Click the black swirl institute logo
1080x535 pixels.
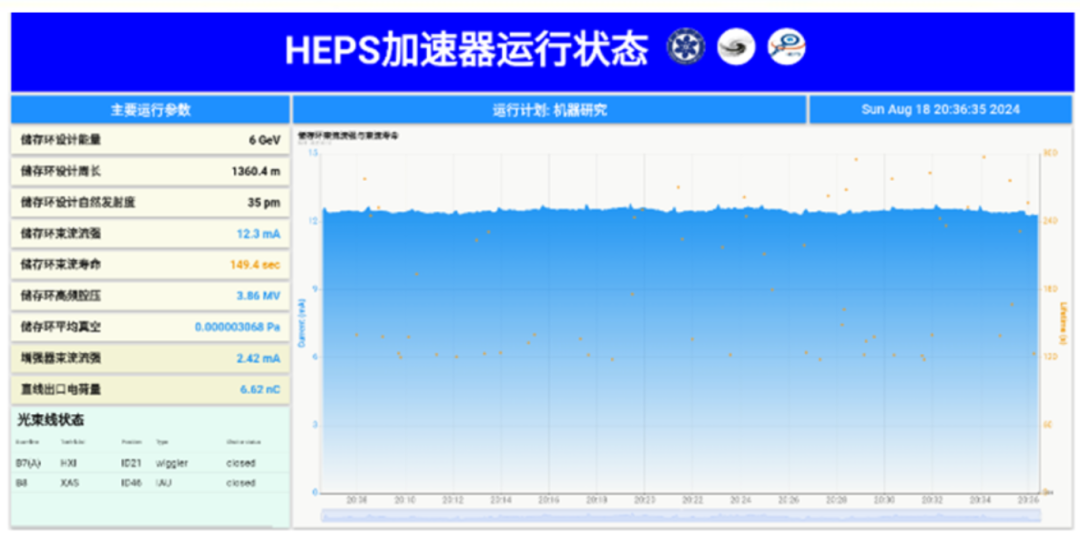click(736, 46)
